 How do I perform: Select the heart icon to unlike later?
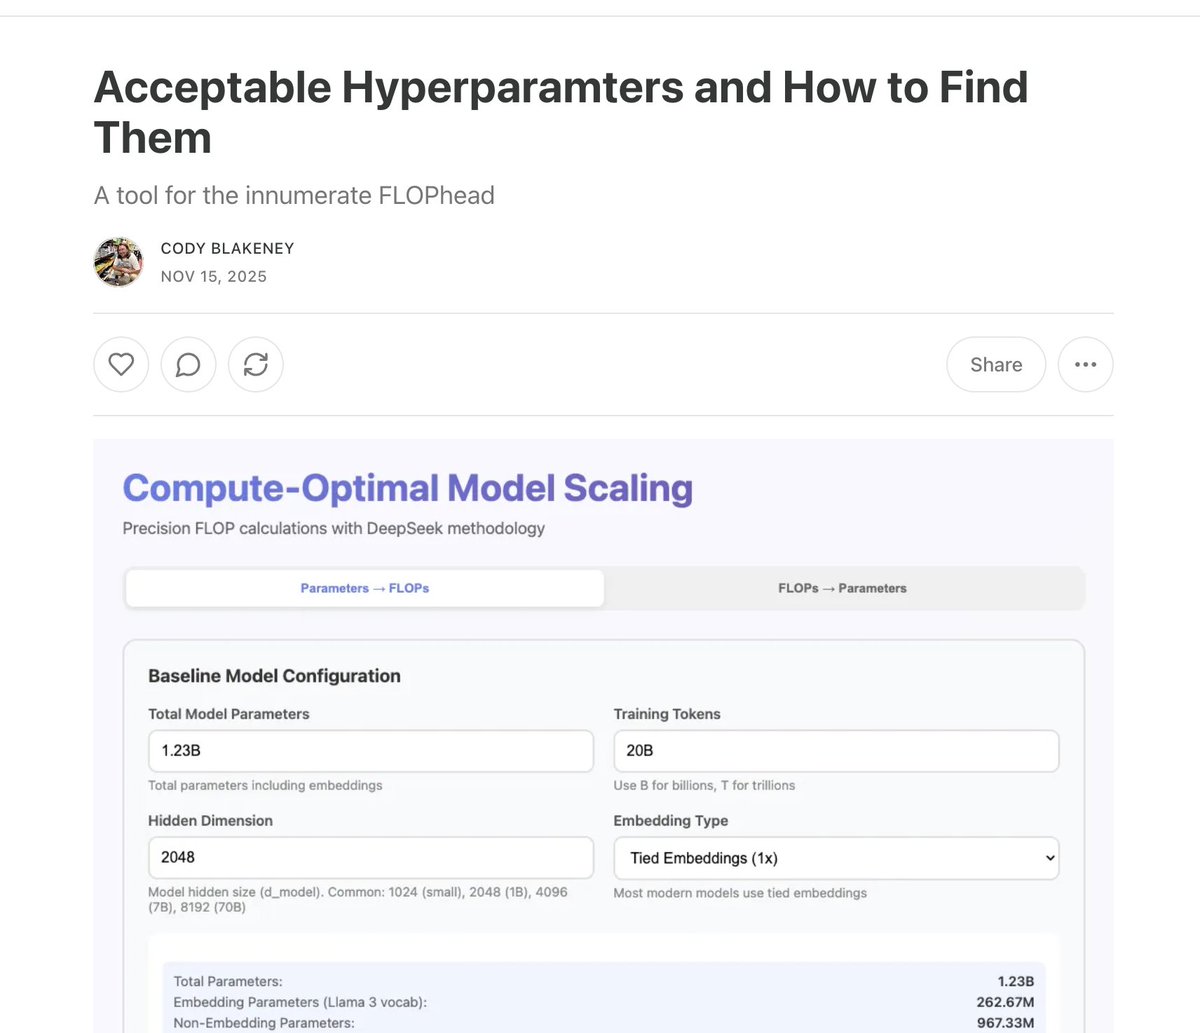pos(121,364)
